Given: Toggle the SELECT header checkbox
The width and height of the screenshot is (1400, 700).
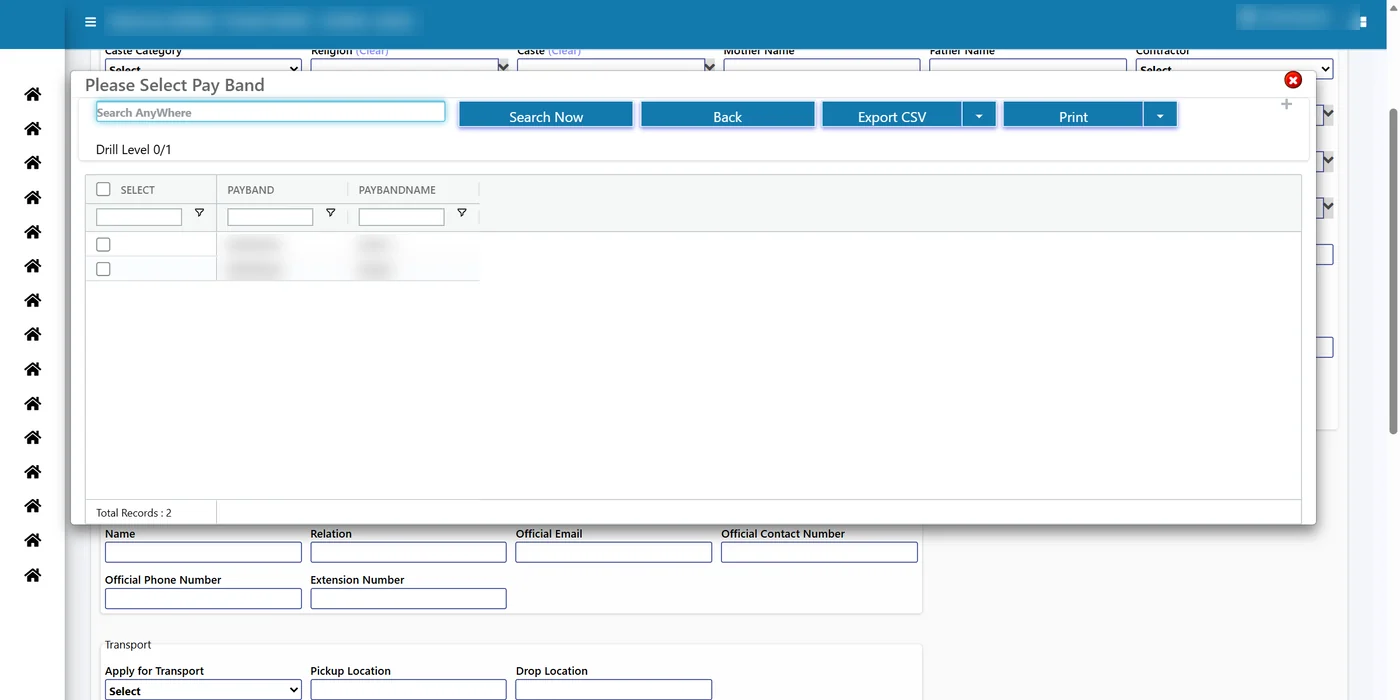Looking at the screenshot, I should point(103,189).
